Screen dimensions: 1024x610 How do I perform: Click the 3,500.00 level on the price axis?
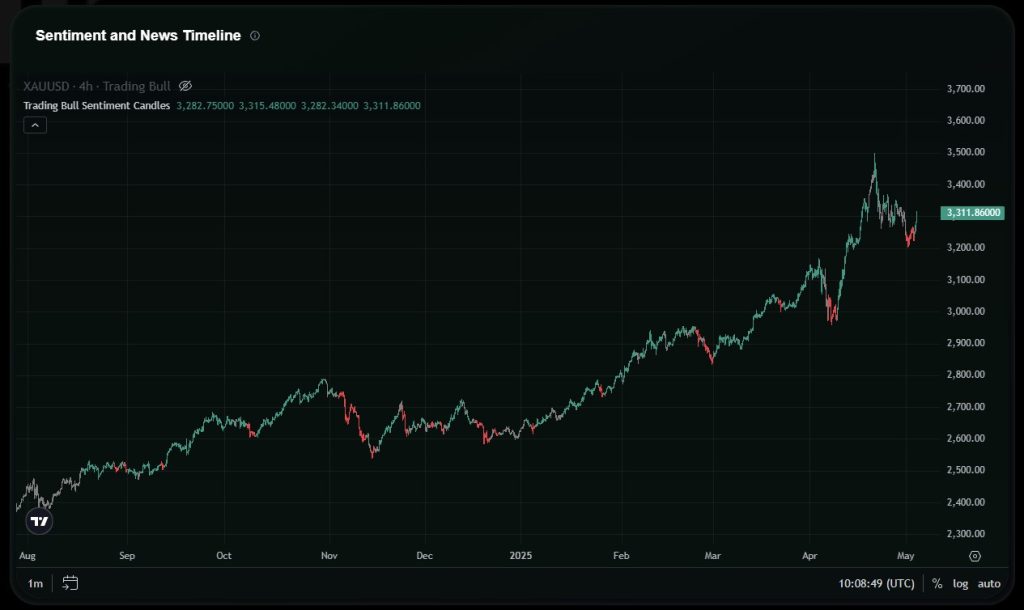pyautogui.click(x=966, y=152)
